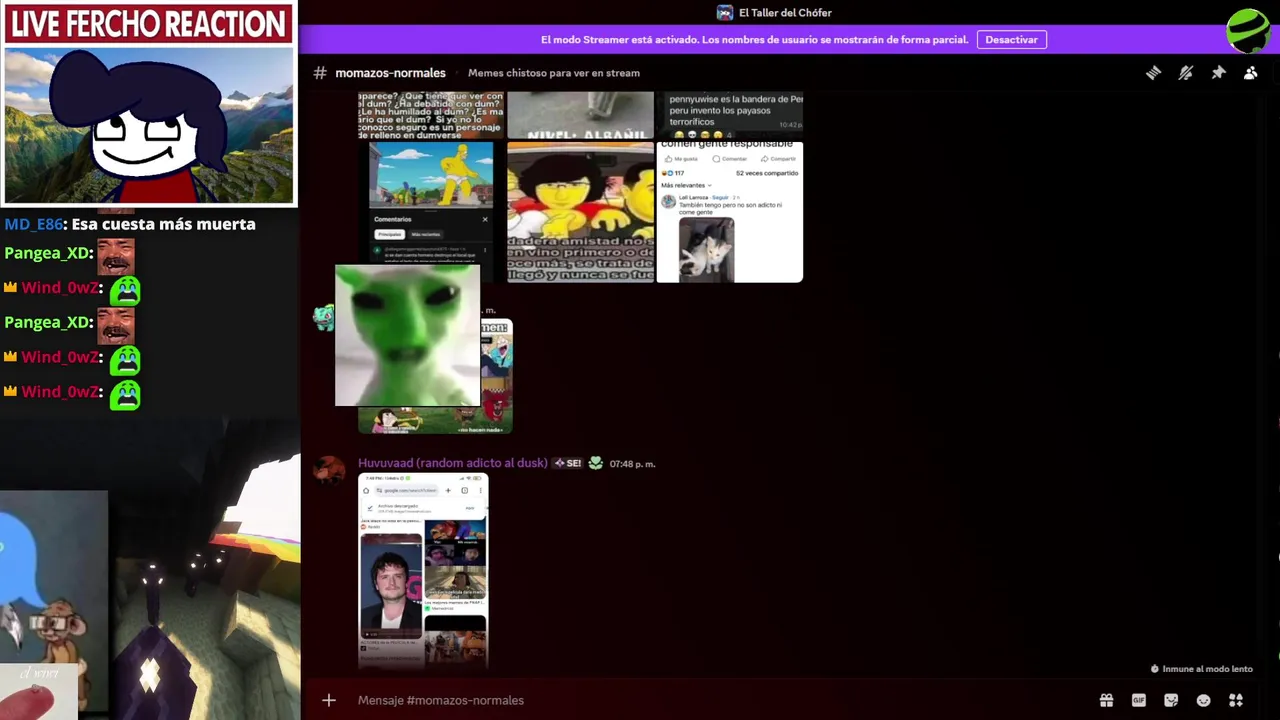
Task: Click the stopwatch icon next to 'Inmune al modo lento'
Action: click(x=1155, y=669)
